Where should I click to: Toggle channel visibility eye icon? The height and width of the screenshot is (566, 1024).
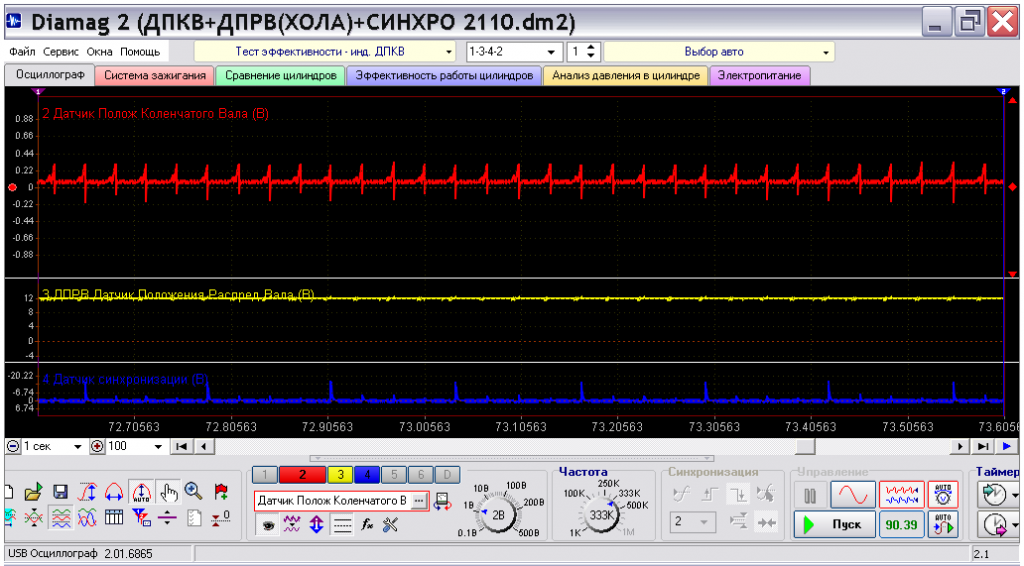click(x=268, y=525)
